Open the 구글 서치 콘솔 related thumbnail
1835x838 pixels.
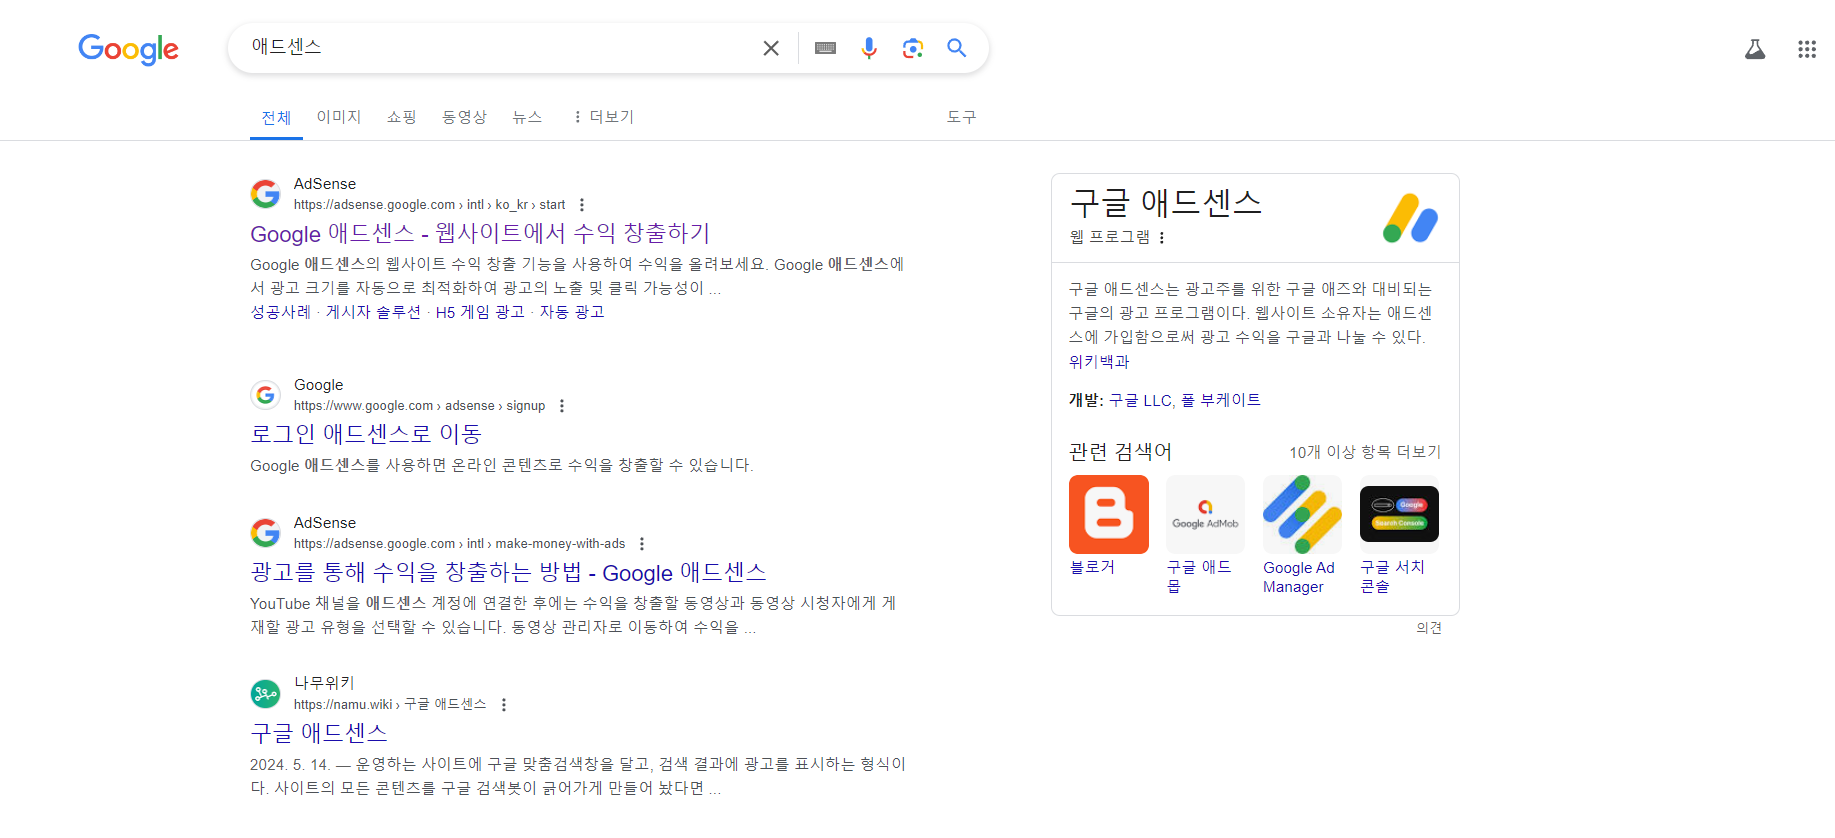pos(1399,514)
